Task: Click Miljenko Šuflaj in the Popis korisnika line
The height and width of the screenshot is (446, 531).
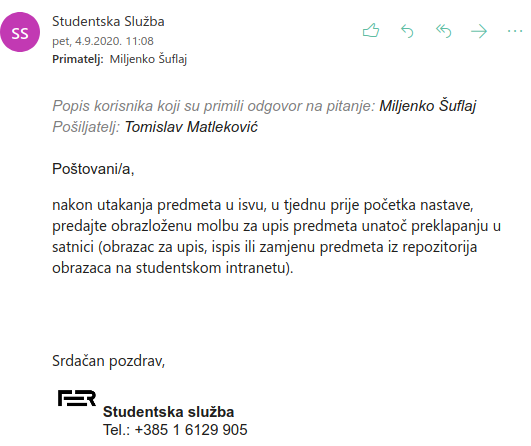Action: click(x=428, y=106)
